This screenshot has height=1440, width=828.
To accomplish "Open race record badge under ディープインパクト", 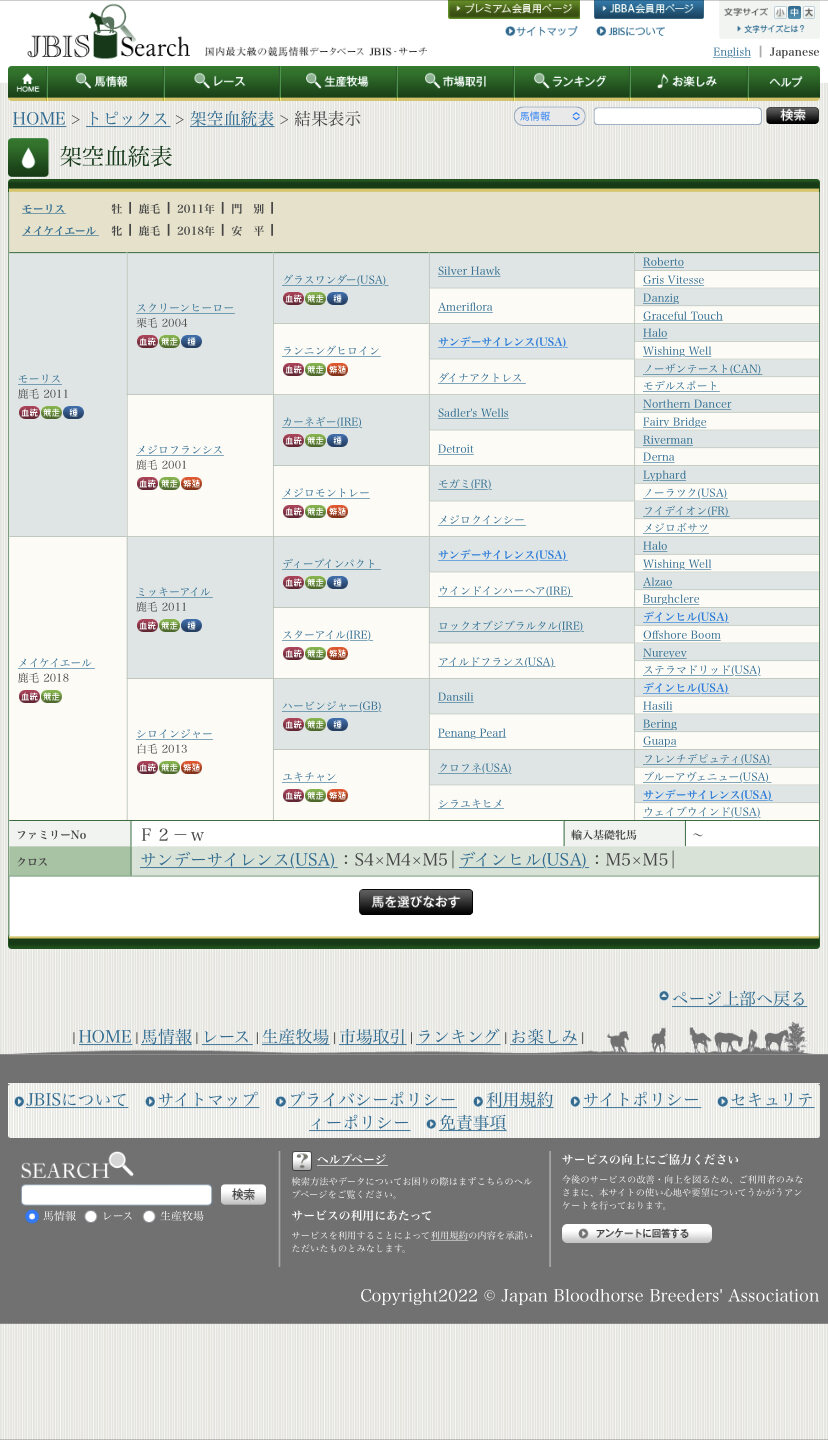I will (x=315, y=583).
